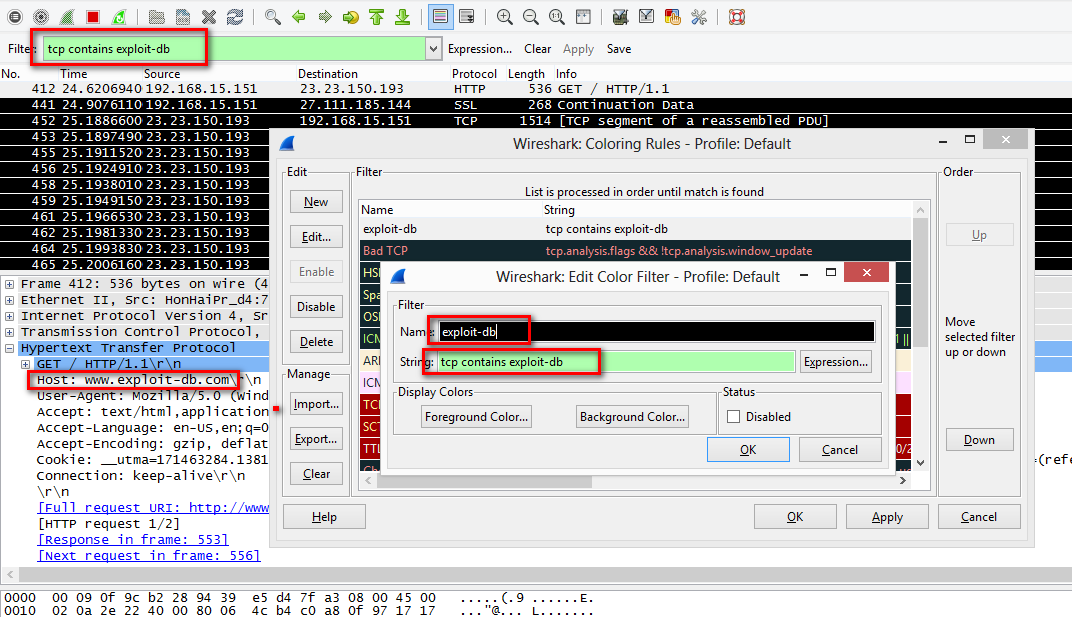This screenshot has width=1072, height=617.
Task: Disable the selected coloring rule
Action: pyautogui.click(x=316, y=306)
